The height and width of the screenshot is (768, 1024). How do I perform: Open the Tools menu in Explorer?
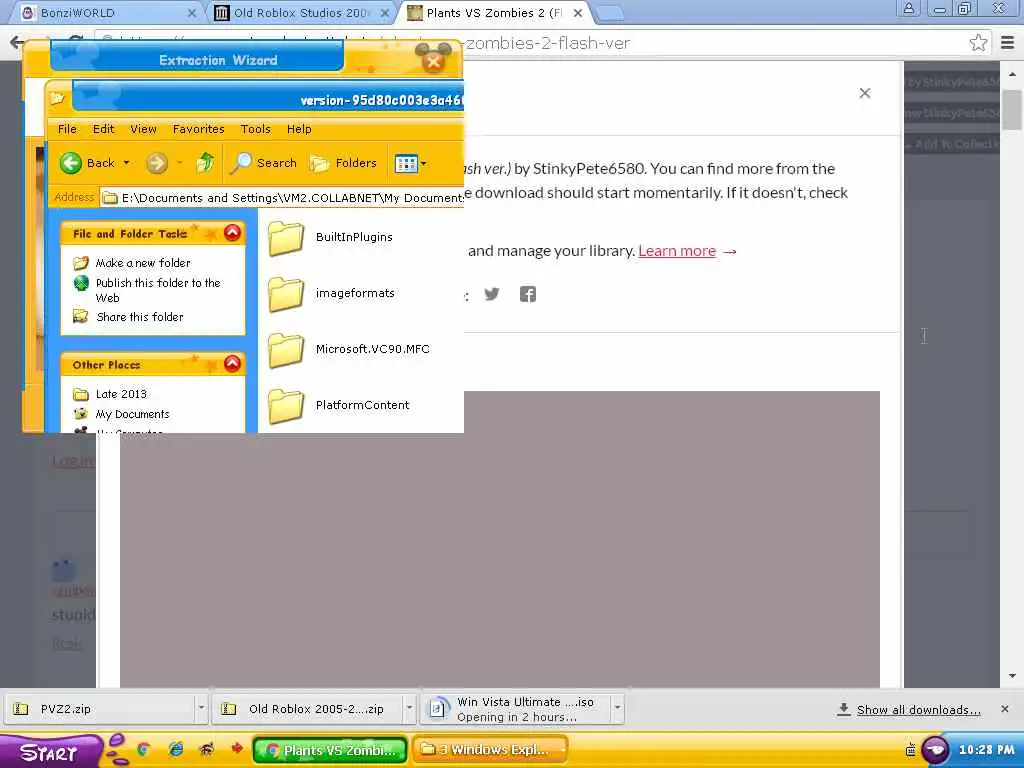coord(255,129)
